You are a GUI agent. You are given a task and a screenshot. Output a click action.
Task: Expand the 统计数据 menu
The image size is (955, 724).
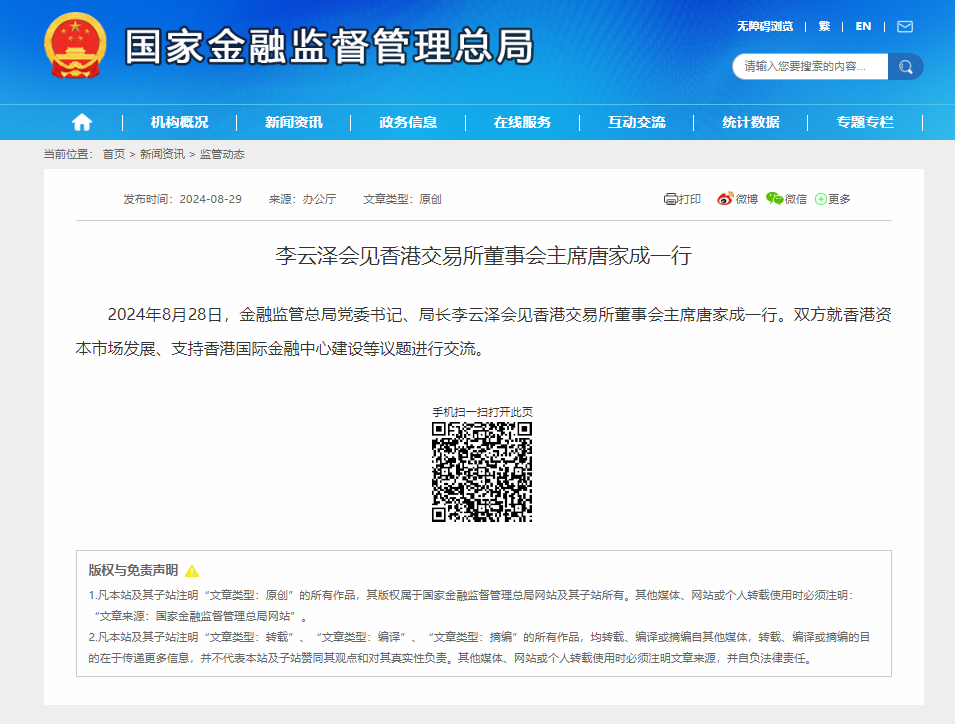(x=751, y=122)
